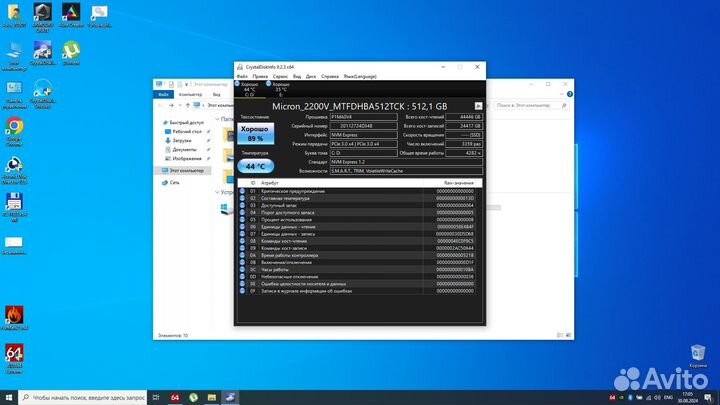Image resolution: width=720 pixels, height=405 pixels.
Task: Click the total host writes value 24417 GB
Action: 464,126
